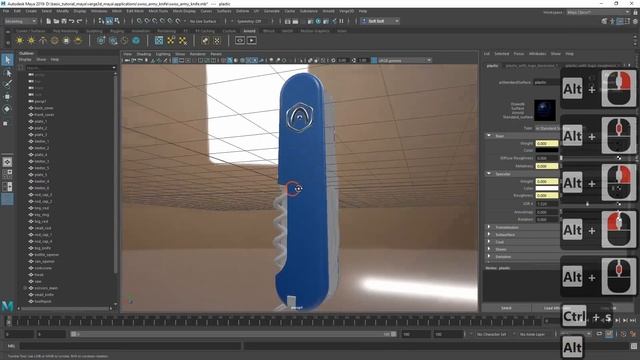Select the Lasso tool in toolbox
The height and width of the screenshot is (360, 640).
point(7,73)
